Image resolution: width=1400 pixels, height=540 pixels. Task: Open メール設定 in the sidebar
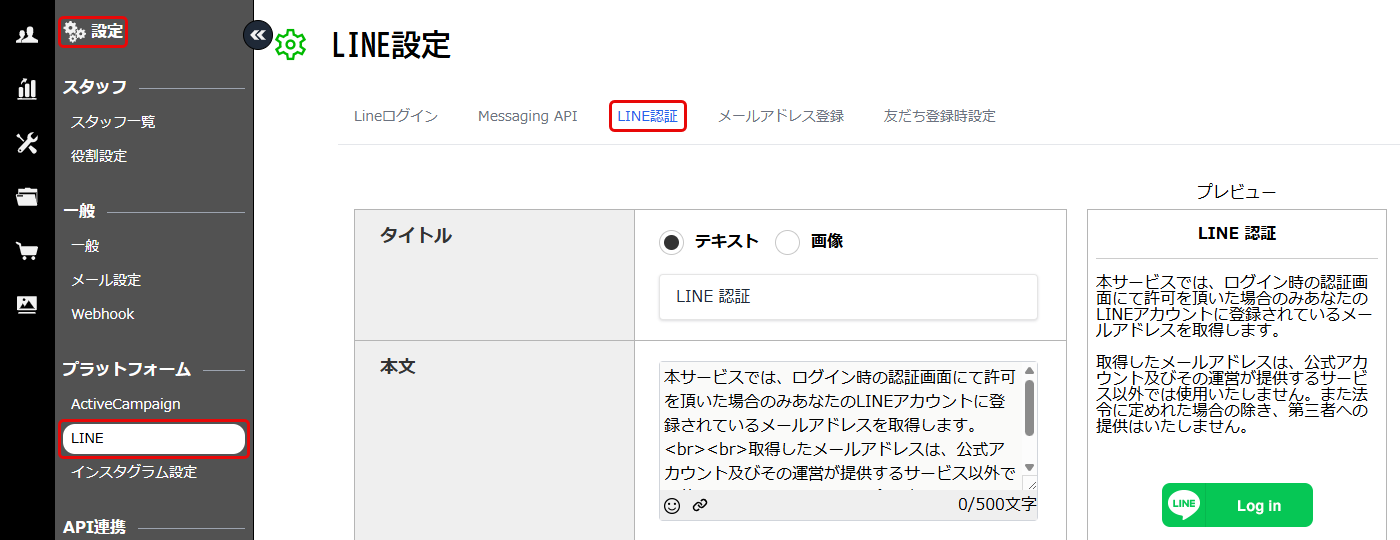tap(106, 280)
